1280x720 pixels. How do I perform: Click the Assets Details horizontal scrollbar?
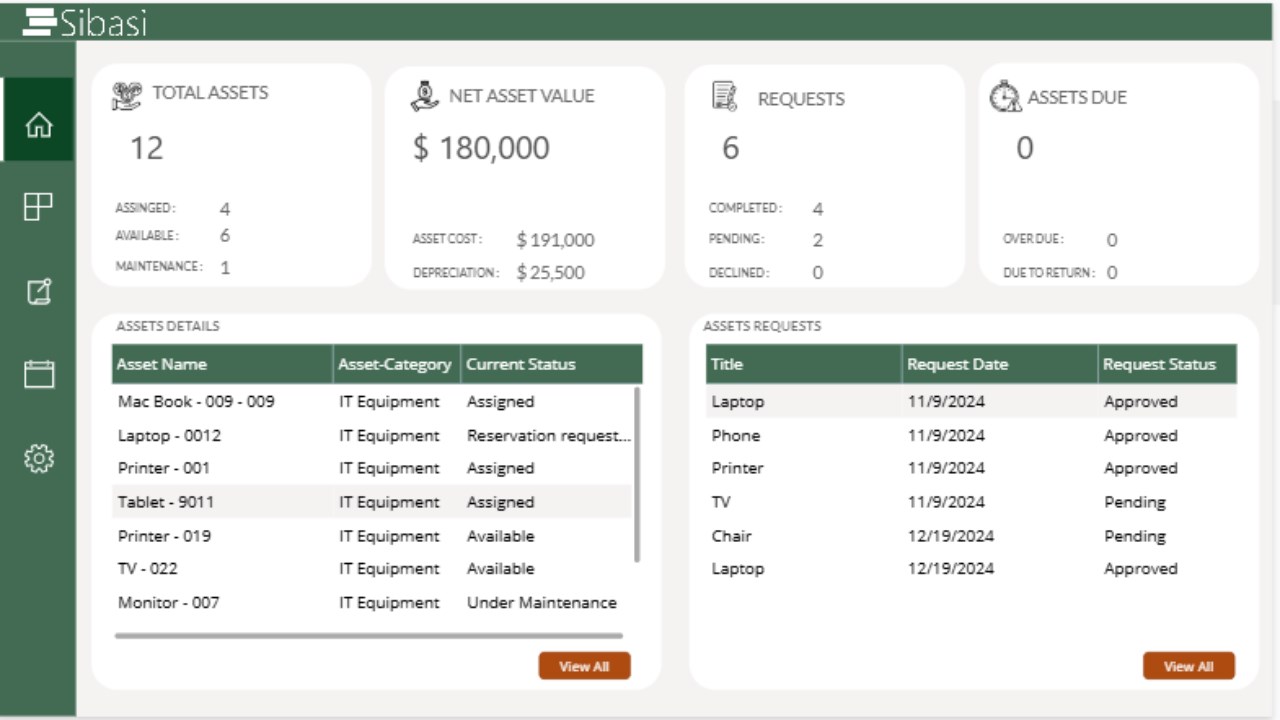369,635
